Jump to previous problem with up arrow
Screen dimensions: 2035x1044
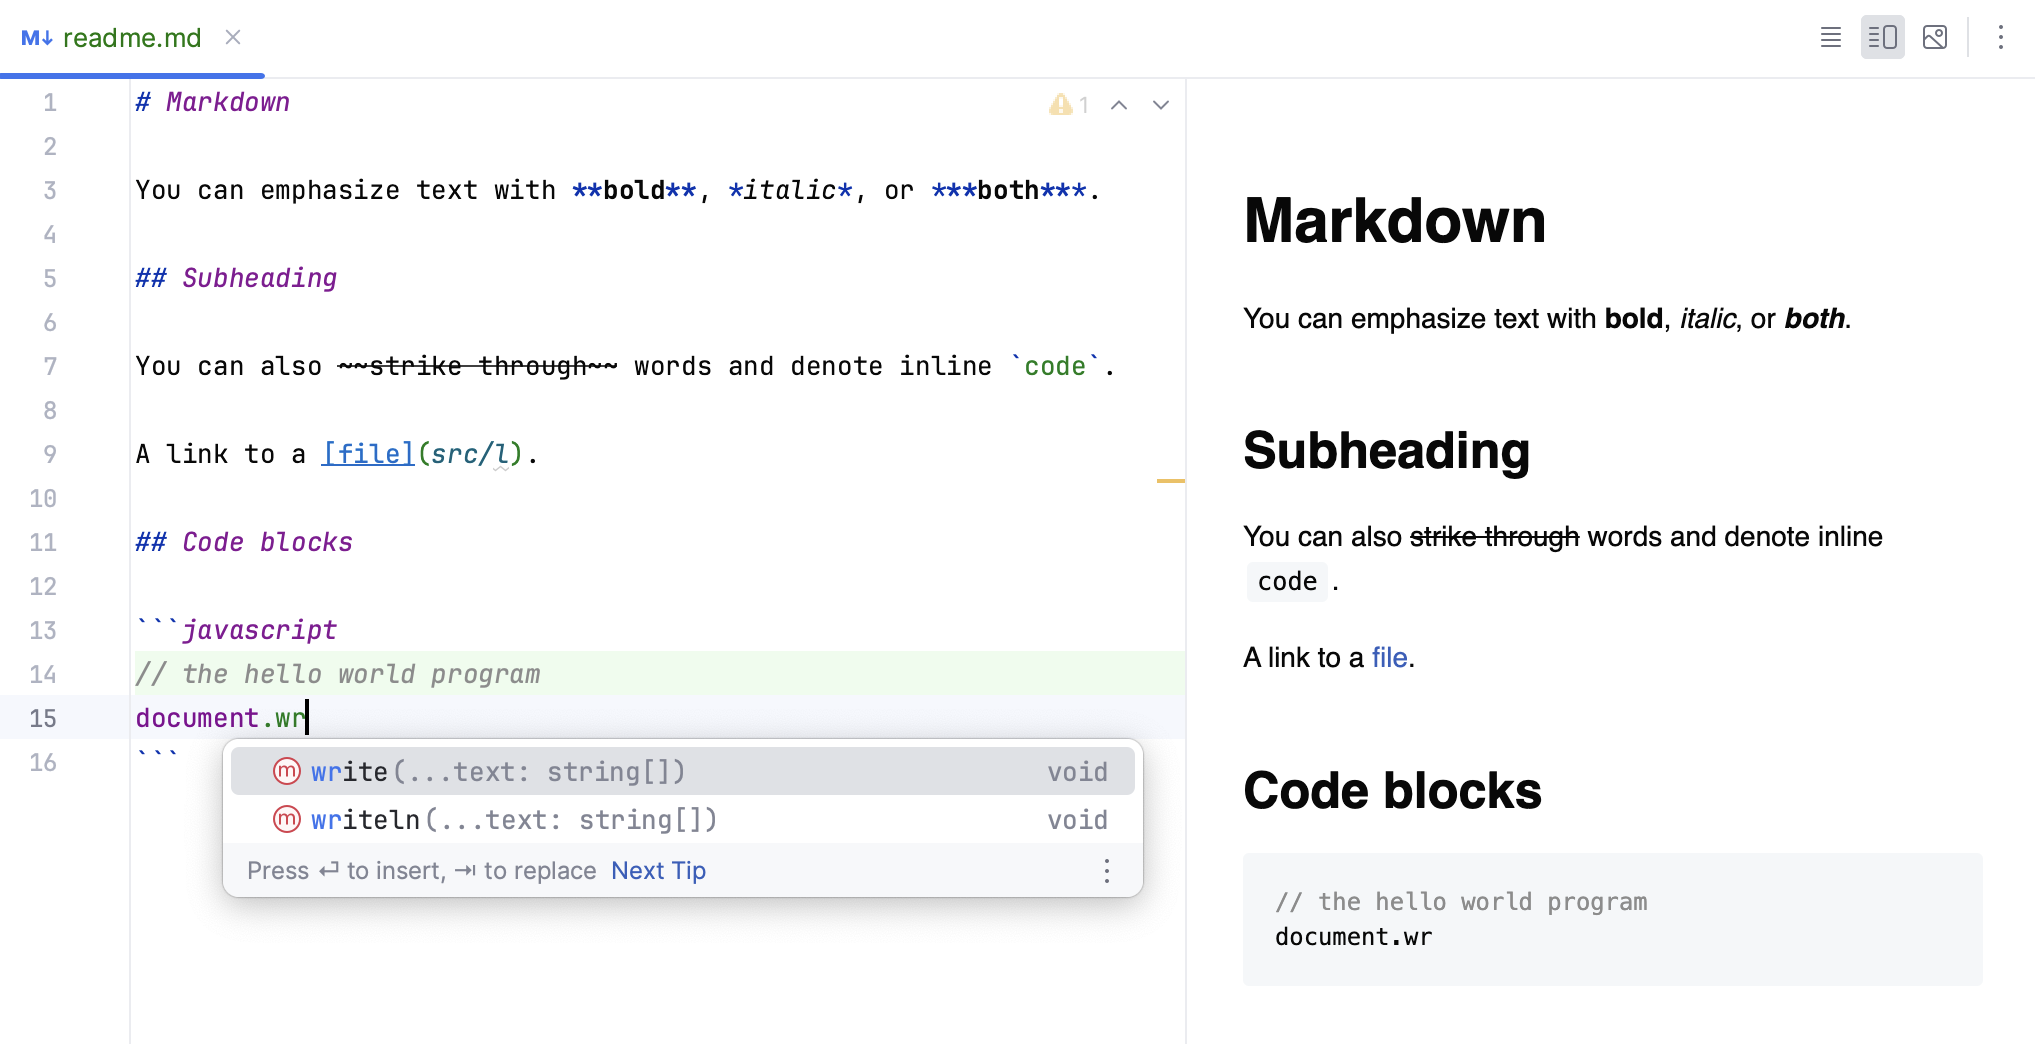[1119, 104]
